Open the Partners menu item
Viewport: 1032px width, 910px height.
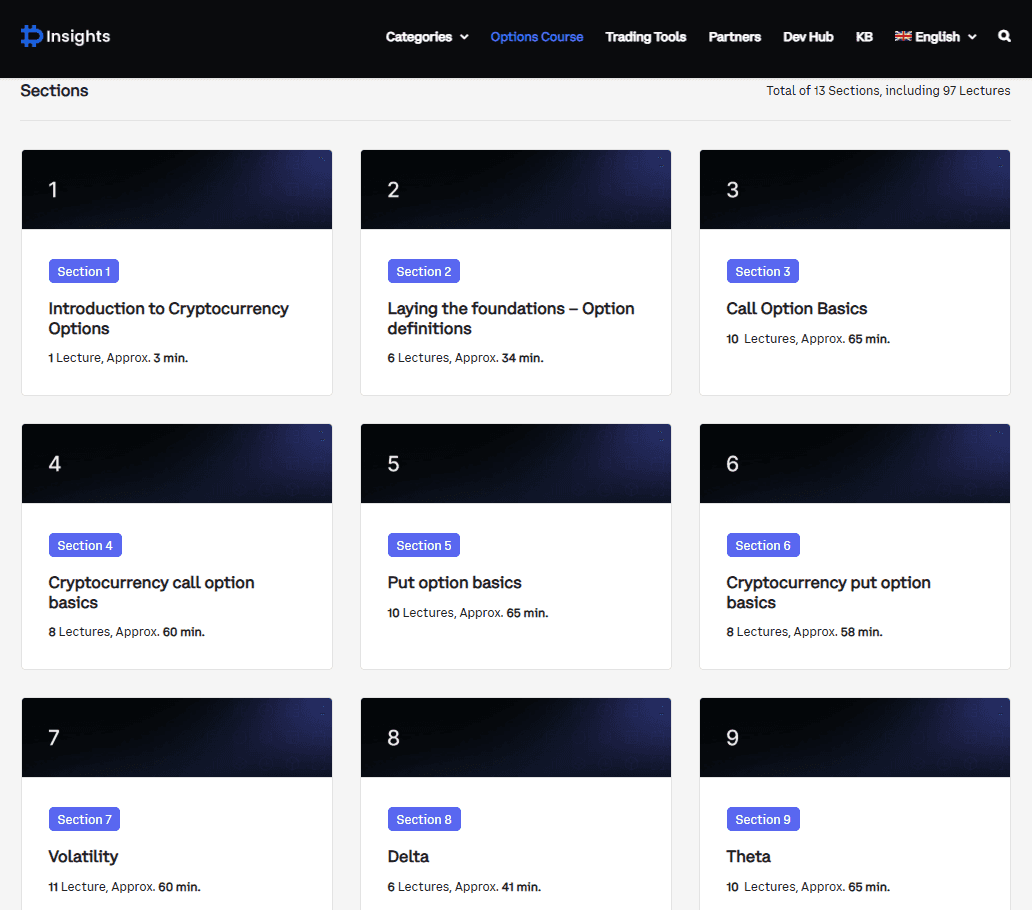(735, 37)
